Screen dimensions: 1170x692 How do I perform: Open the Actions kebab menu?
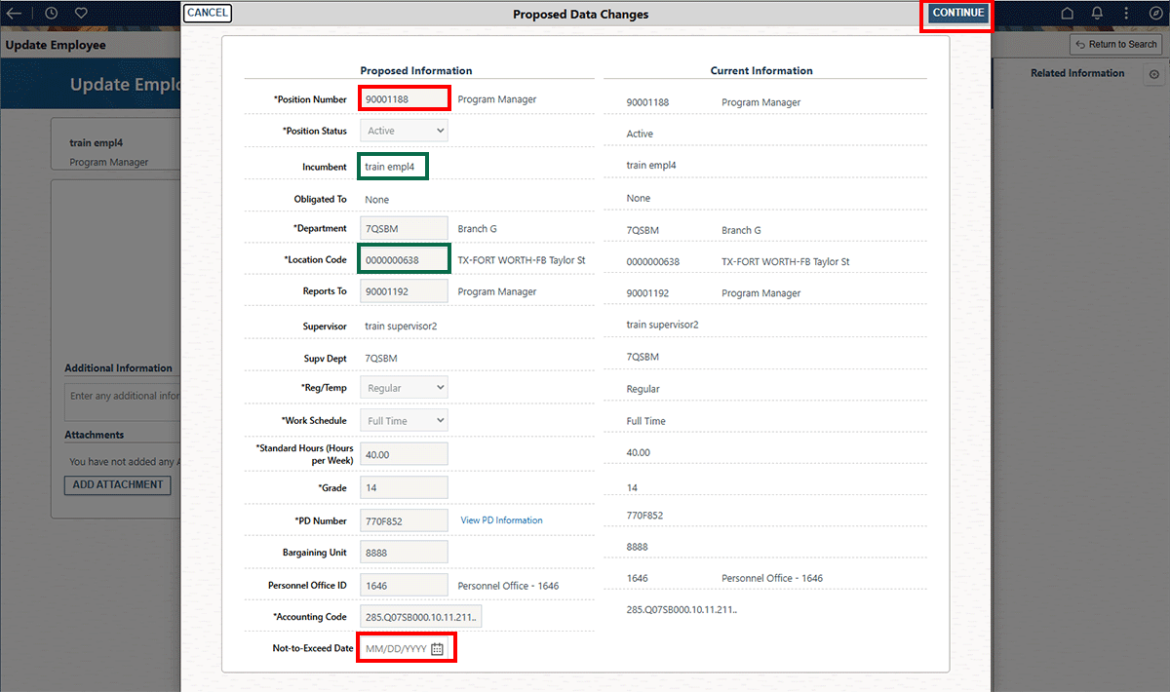pos(1126,13)
